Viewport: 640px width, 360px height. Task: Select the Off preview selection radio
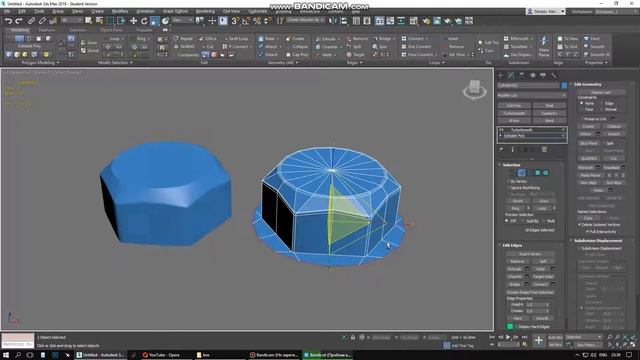point(507,221)
